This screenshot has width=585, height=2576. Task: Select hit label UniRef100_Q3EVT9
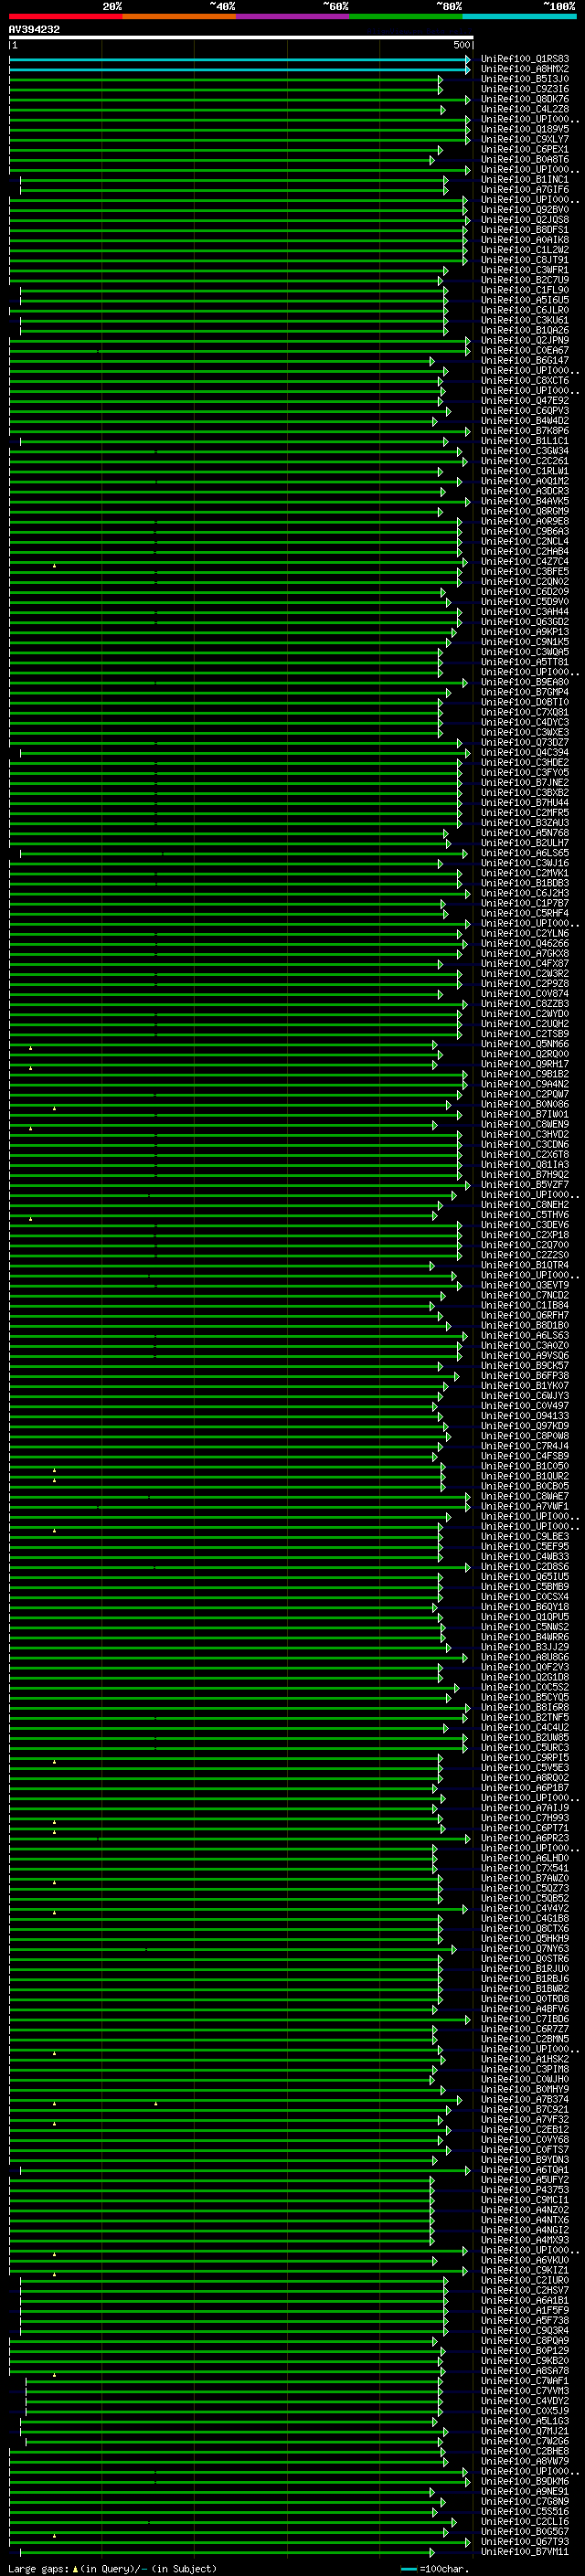click(525, 1285)
